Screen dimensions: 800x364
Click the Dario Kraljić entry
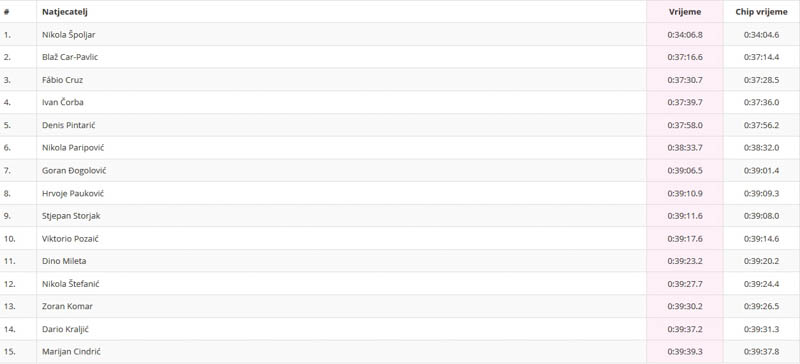(x=65, y=329)
